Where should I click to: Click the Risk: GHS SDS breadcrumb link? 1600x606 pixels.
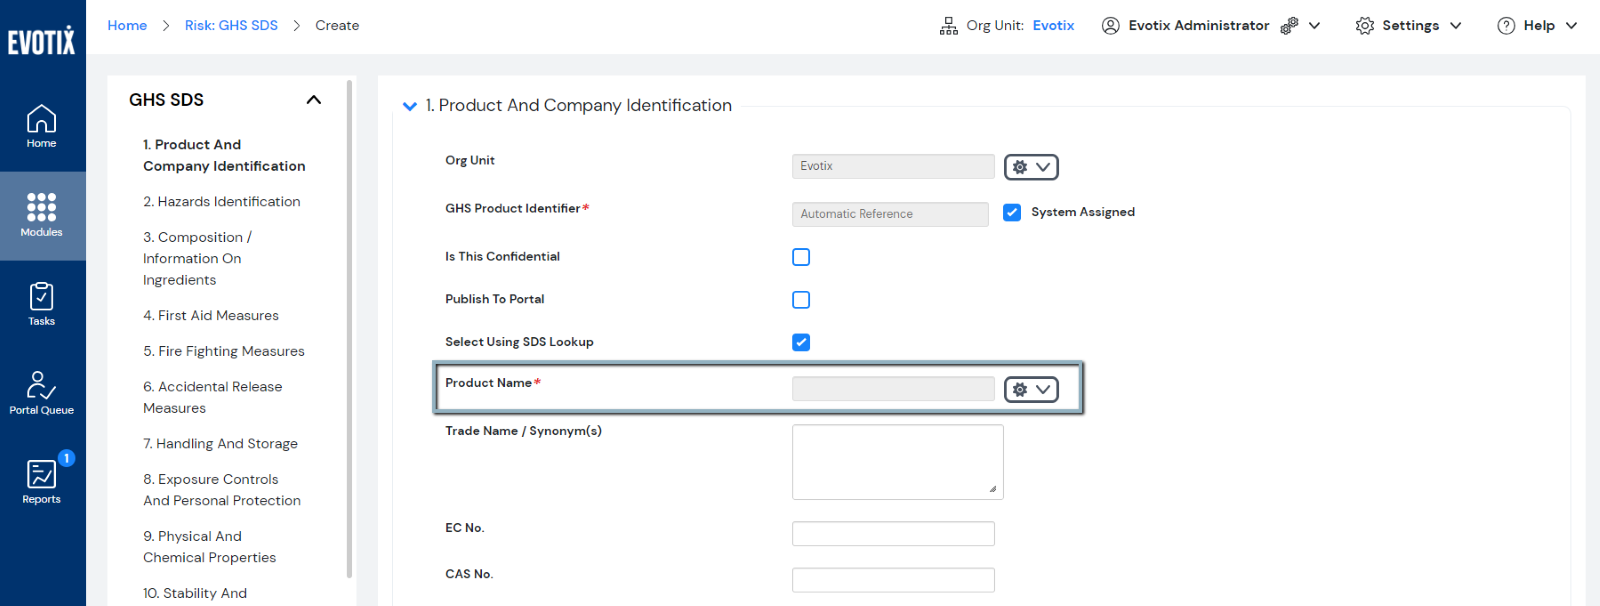click(231, 26)
